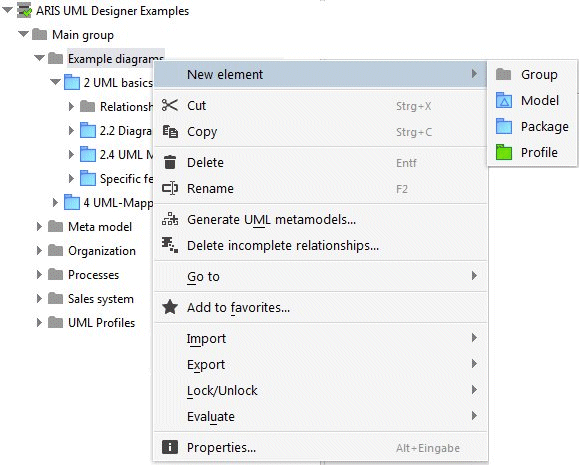This screenshot has height=465, width=579.
Task: Collapse the 2 UML basics node
Action: 55,82
